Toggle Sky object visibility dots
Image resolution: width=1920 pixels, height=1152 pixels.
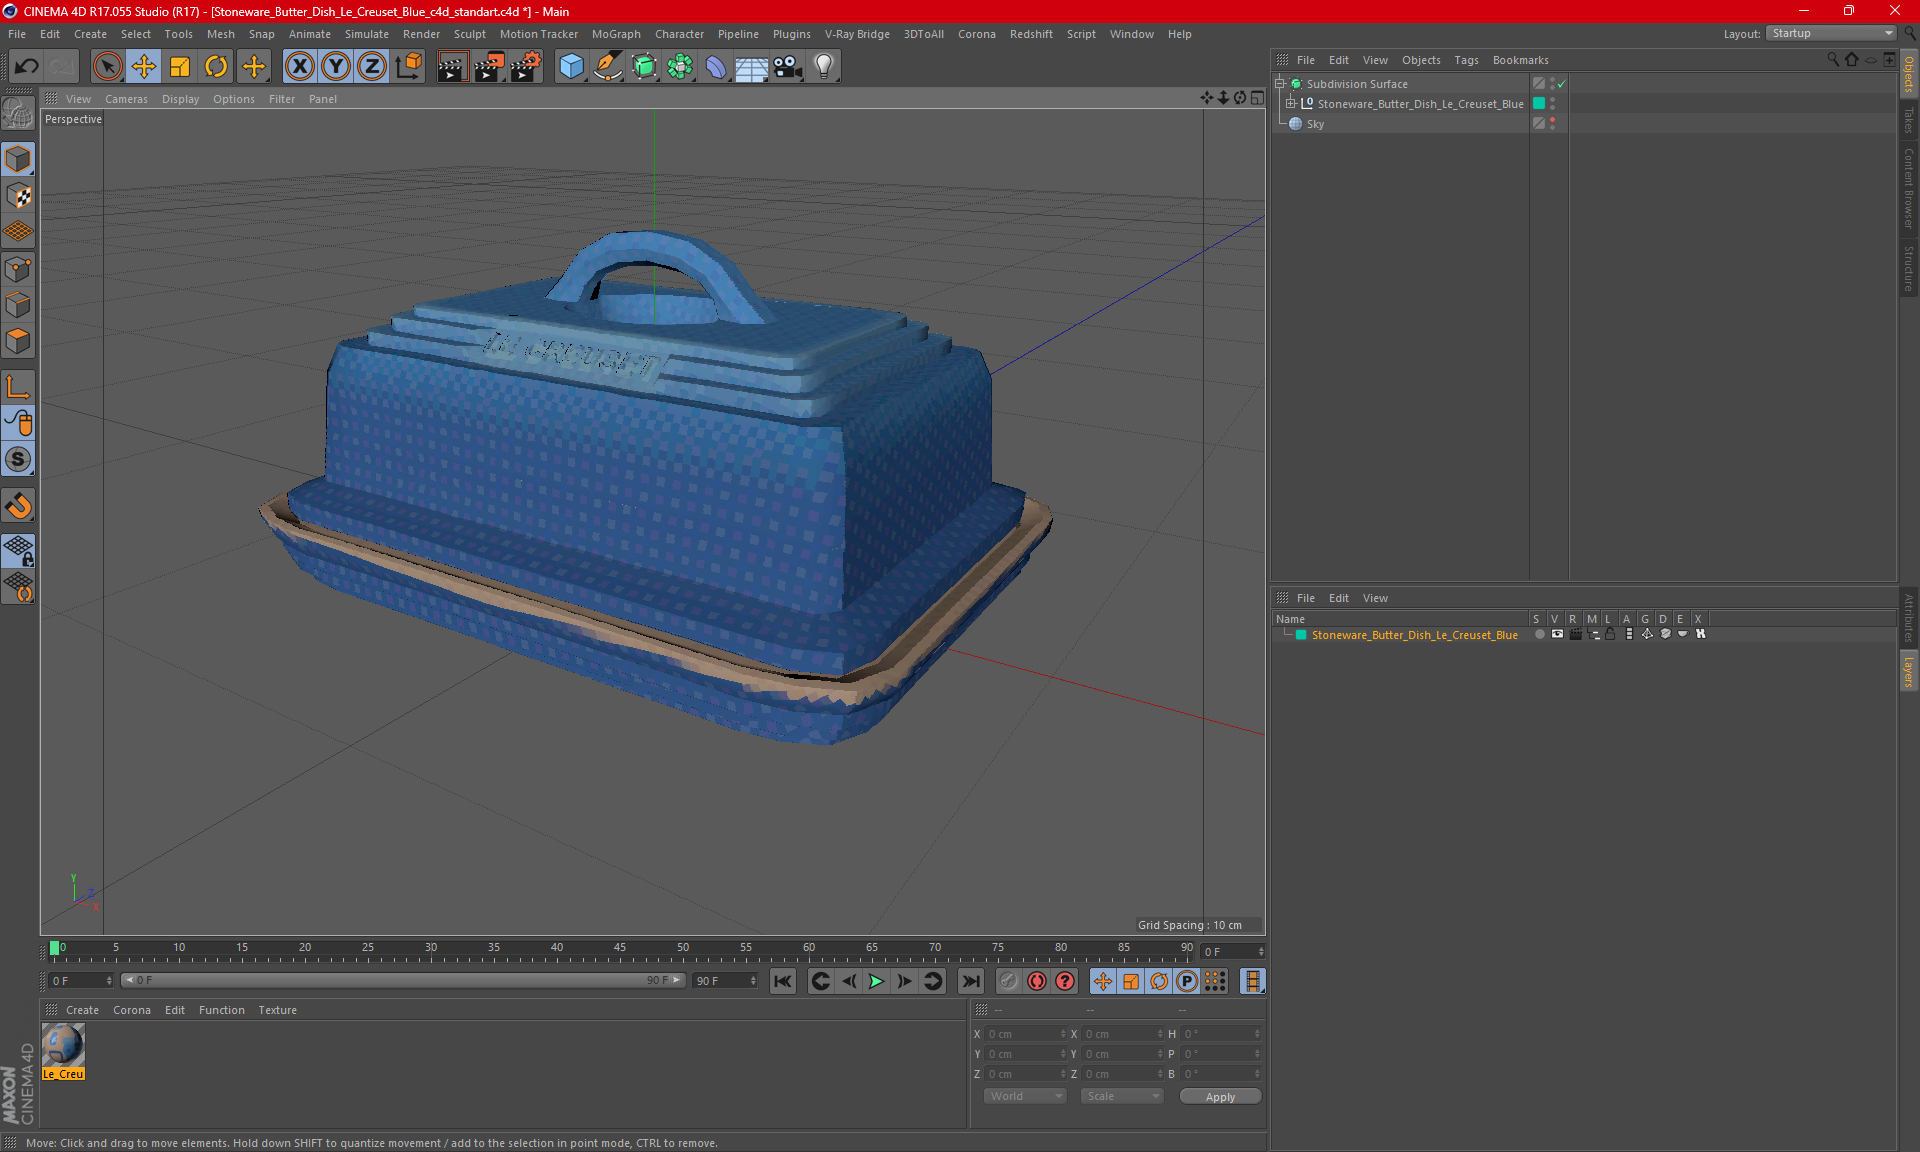[x=1552, y=124]
